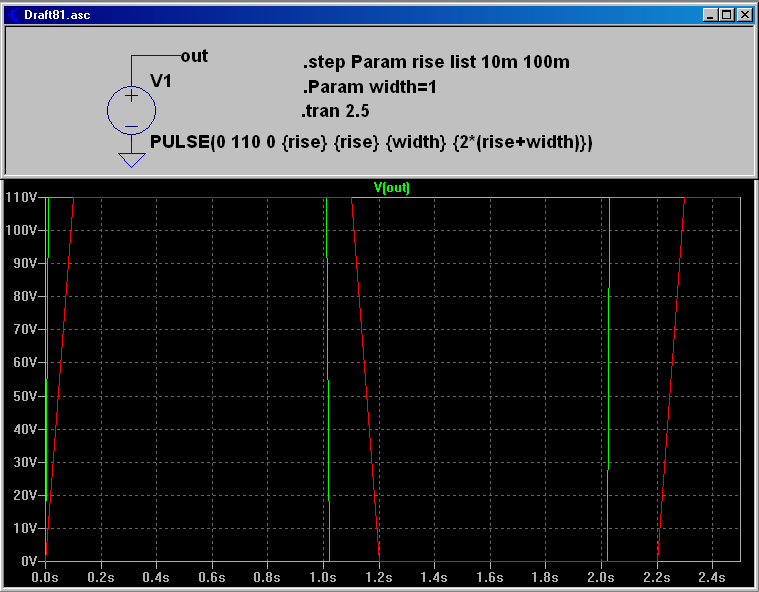
Task: Click the 'out' net label
Action: (x=194, y=56)
